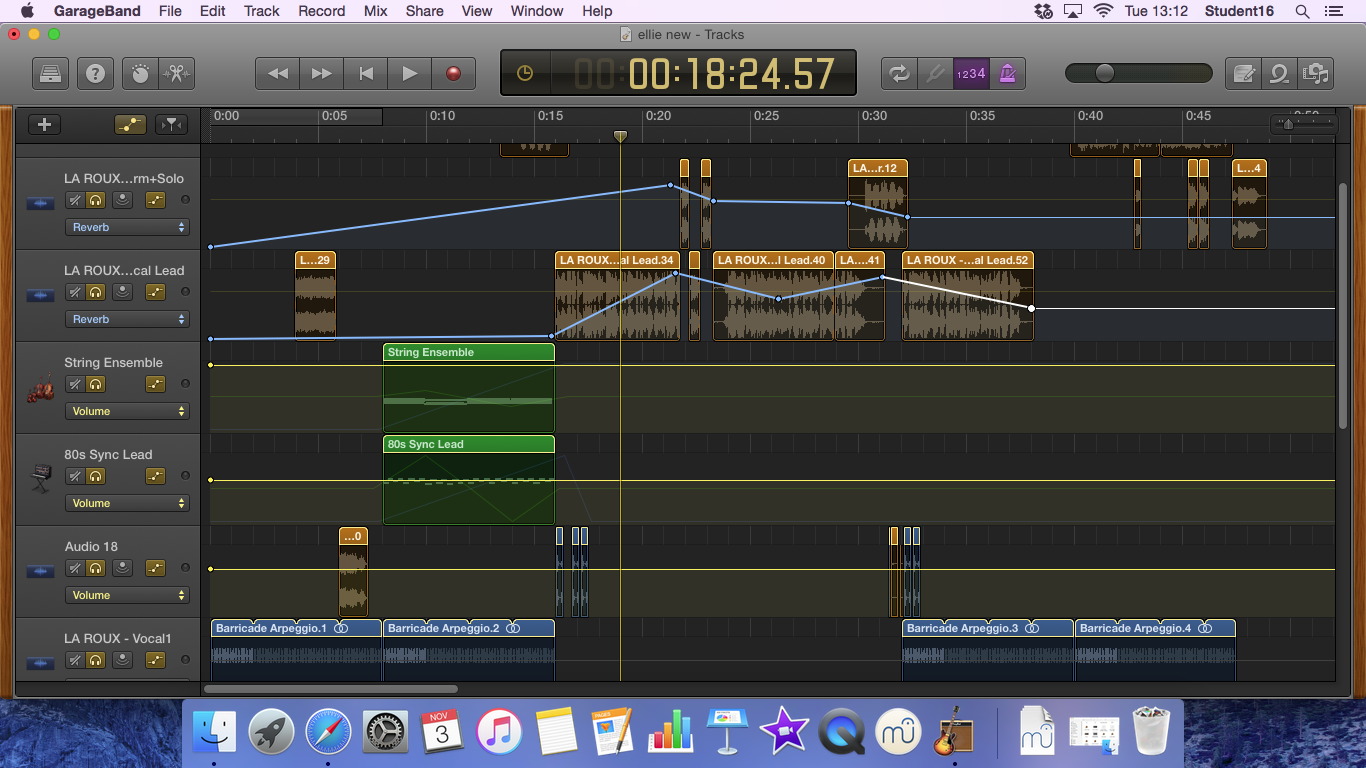Select the Barricade Arpeggio.3 region

coord(988,650)
